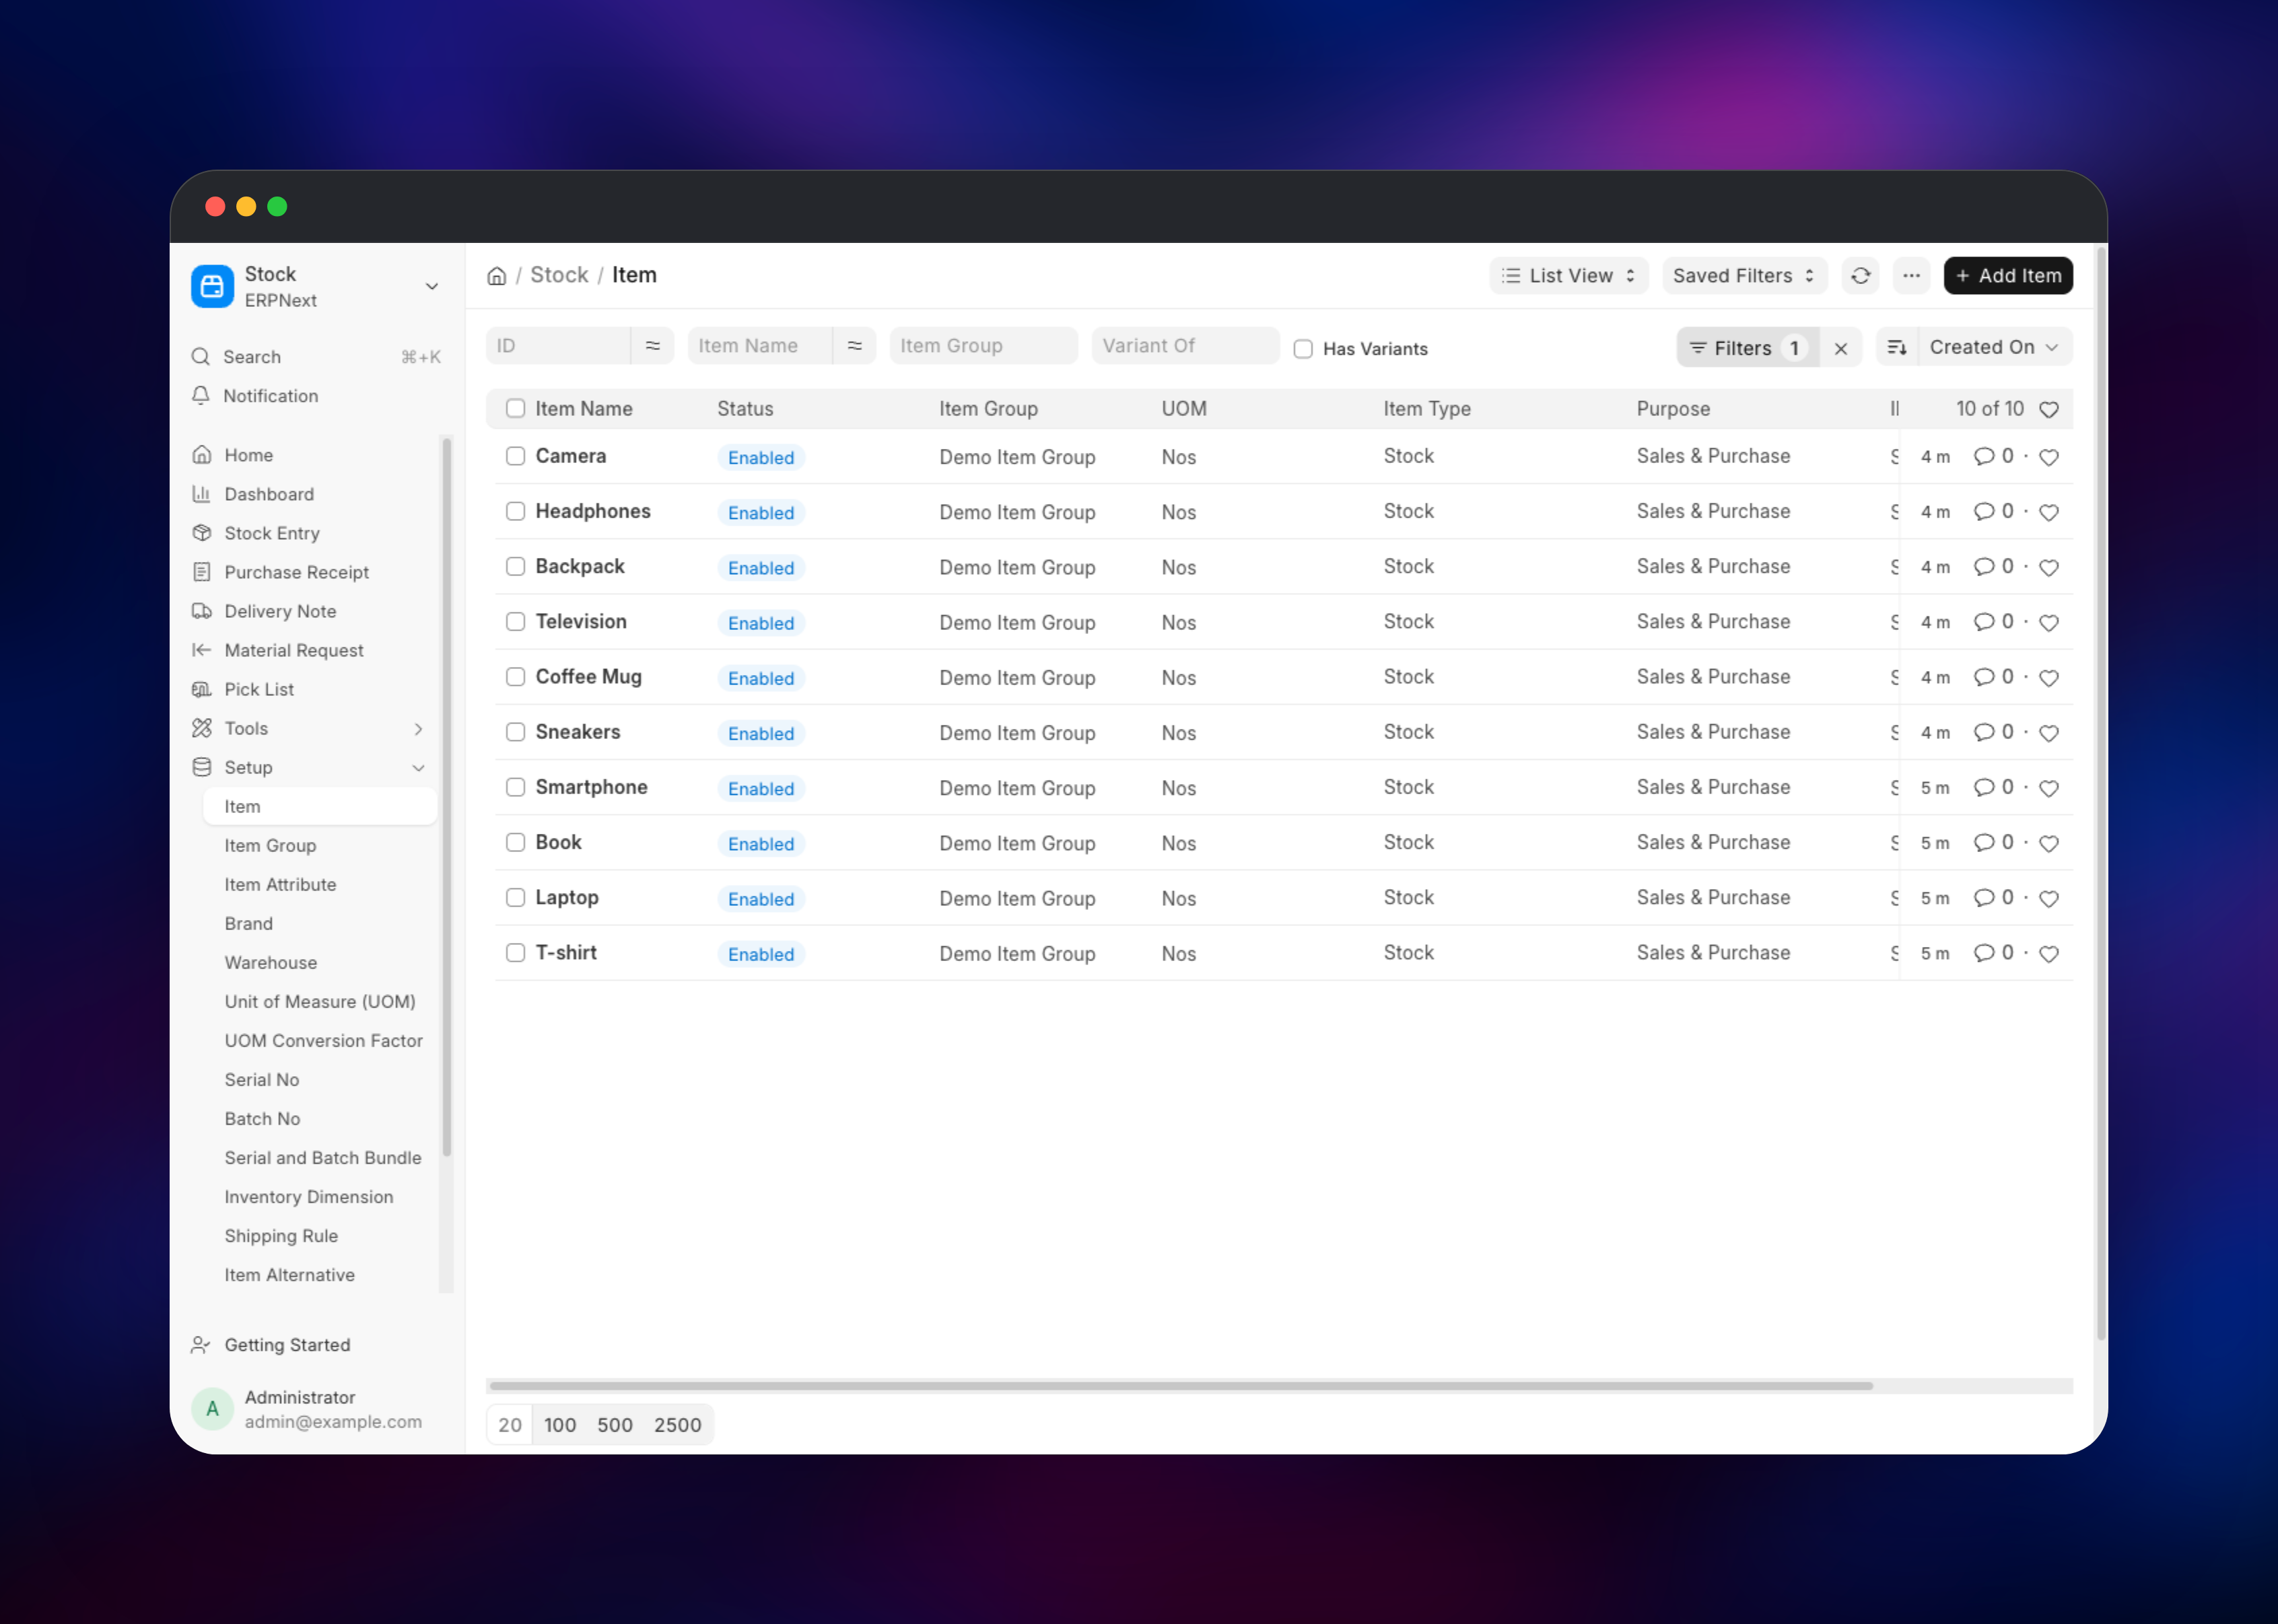The height and width of the screenshot is (1624, 2278).
Task: Click heart icon in the list header
Action: pos(2048,409)
